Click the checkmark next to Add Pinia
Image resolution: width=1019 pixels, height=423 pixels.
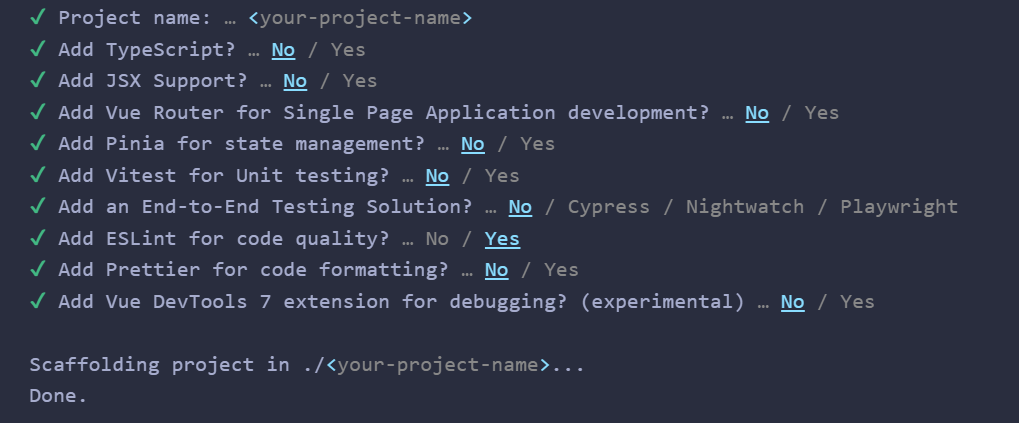pyautogui.click(x=37, y=144)
